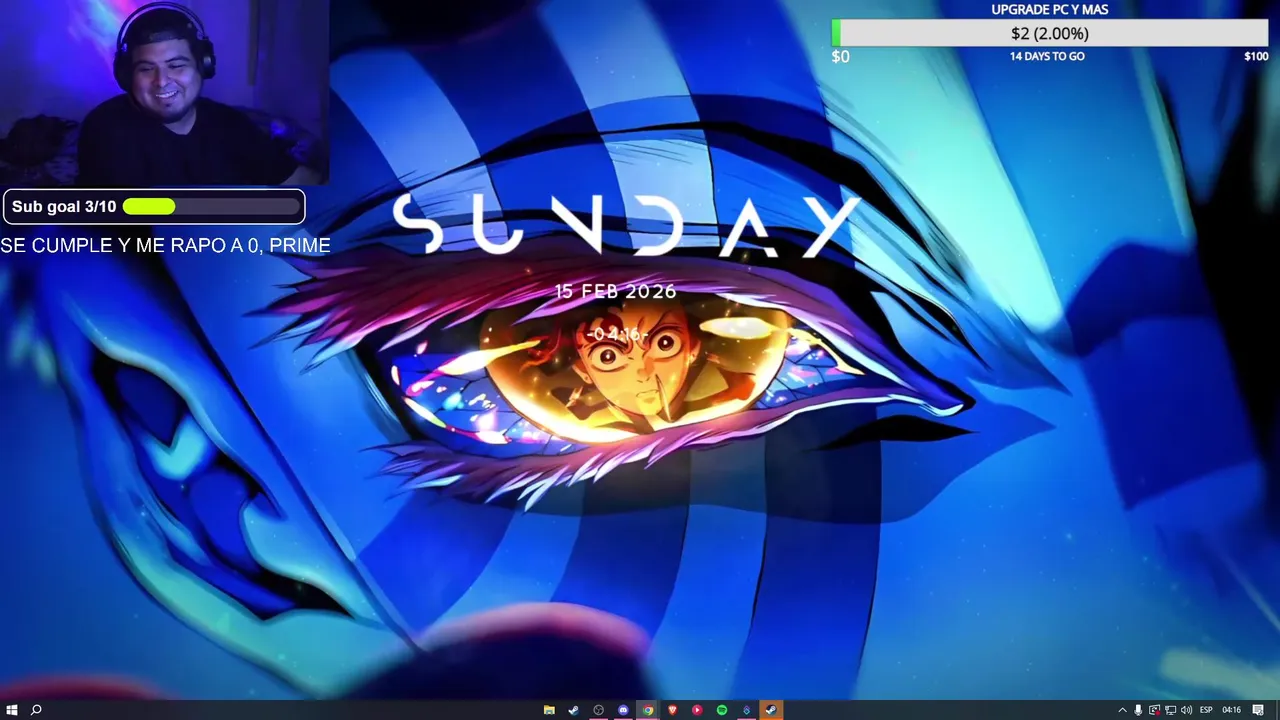Open the volume speaker tray icon
Screen dimensions: 1280x720
1186,710
